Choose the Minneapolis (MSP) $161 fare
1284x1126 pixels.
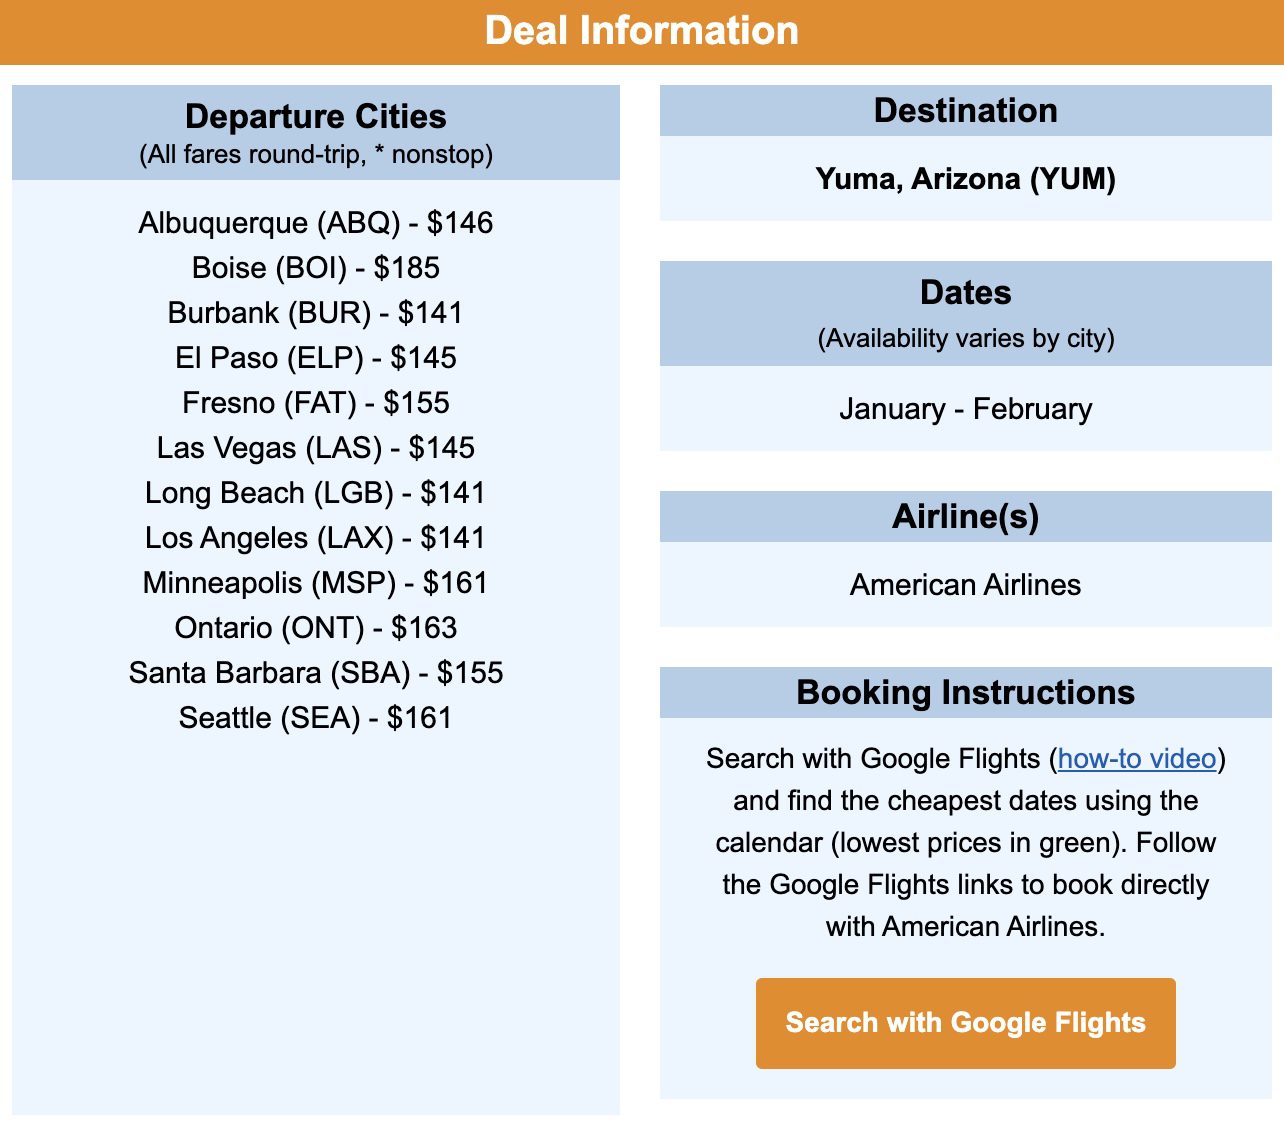point(316,583)
